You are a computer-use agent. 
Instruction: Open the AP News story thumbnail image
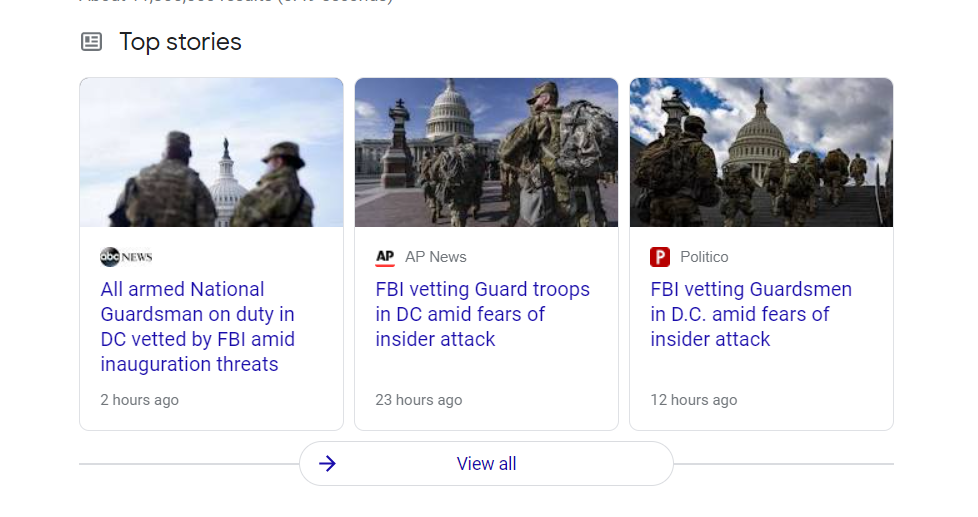(x=487, y=152)
